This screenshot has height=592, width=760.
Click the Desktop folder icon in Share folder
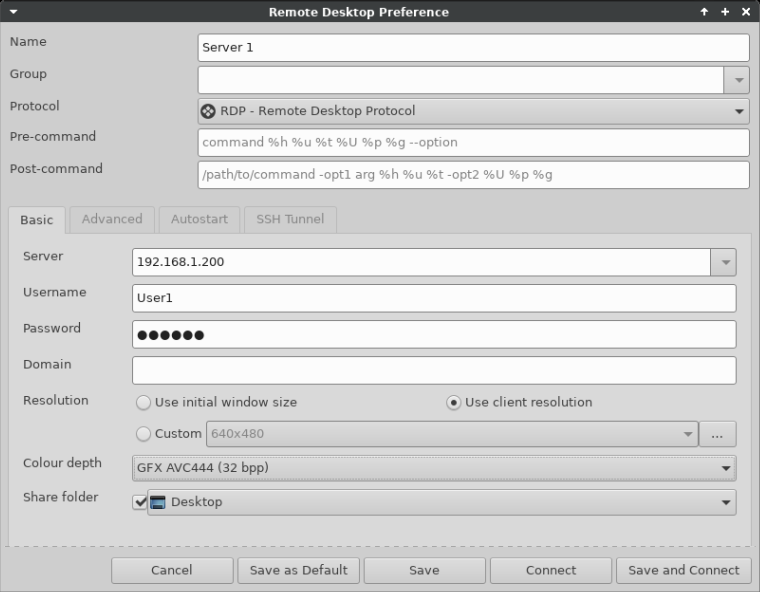158,502
